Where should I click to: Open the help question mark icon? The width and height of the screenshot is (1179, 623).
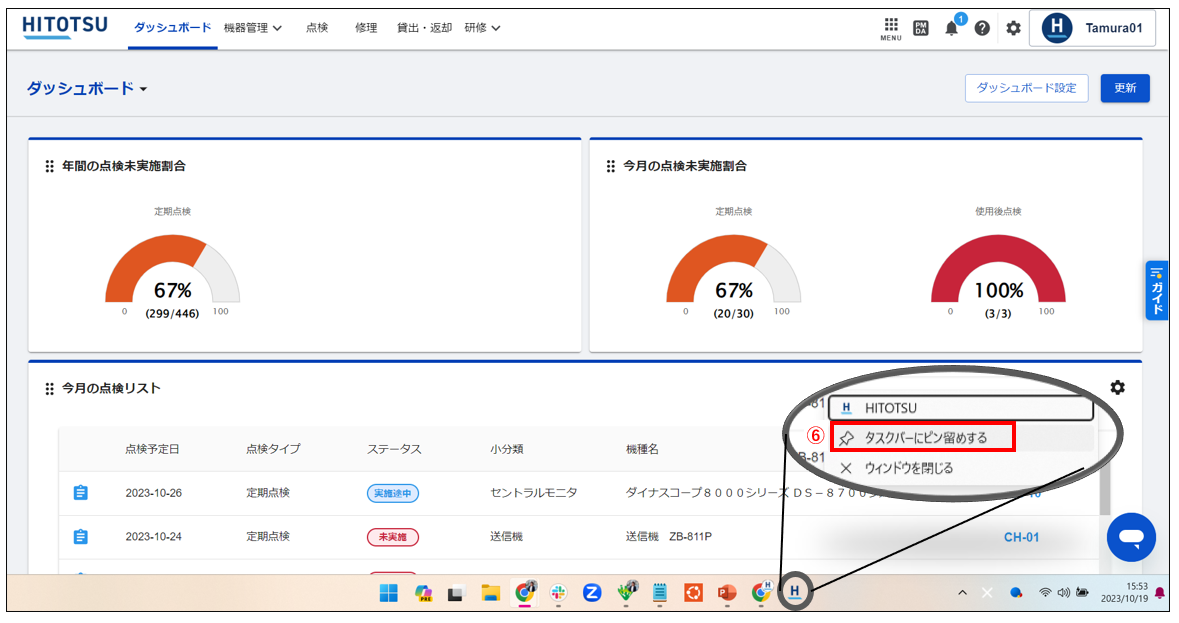pyautogui.click(x=982, y=29)
